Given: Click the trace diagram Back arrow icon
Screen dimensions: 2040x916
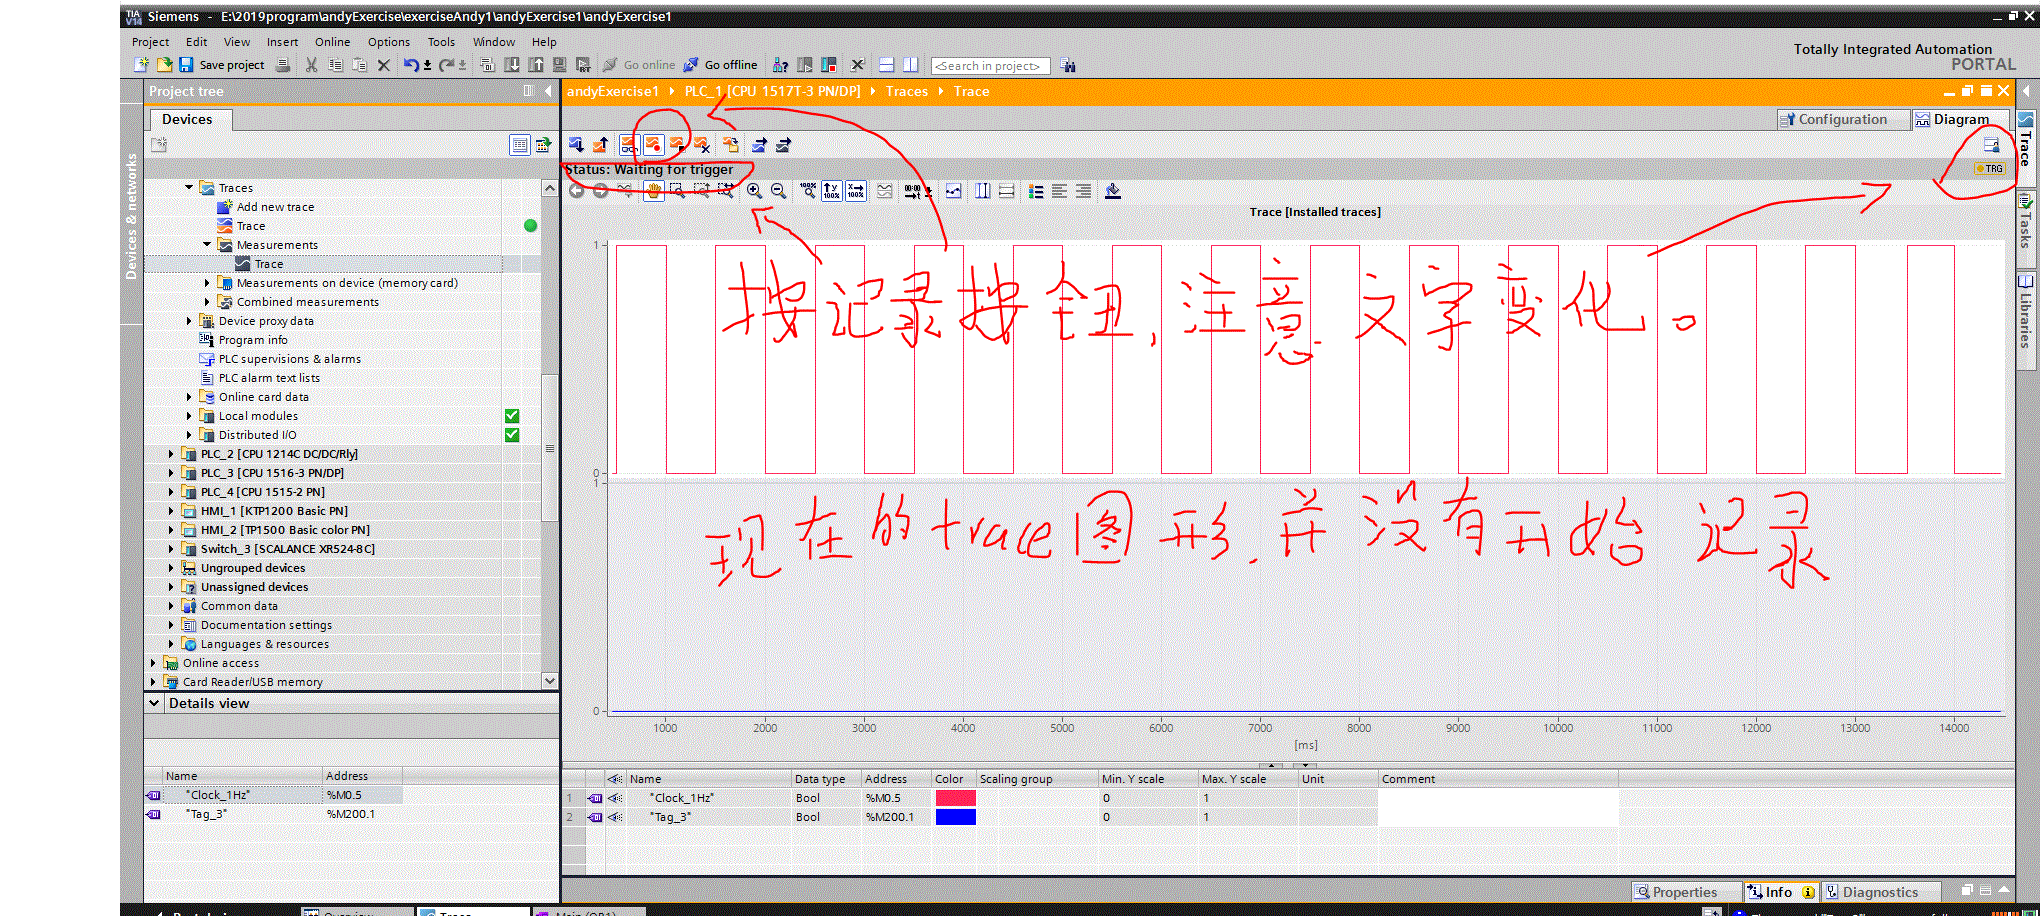Looking at the screenshot, I should 577,191.
